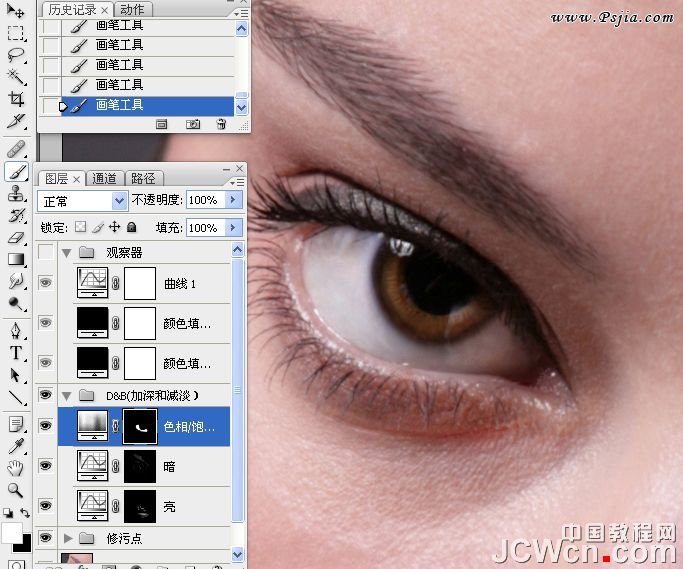Toggle visibility of first 颜色填 layer

45,322
